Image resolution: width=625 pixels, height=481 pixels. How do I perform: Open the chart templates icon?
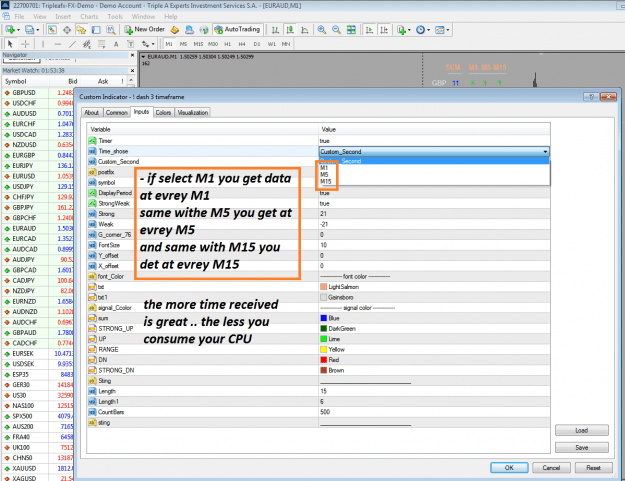[x=439, y=29]
